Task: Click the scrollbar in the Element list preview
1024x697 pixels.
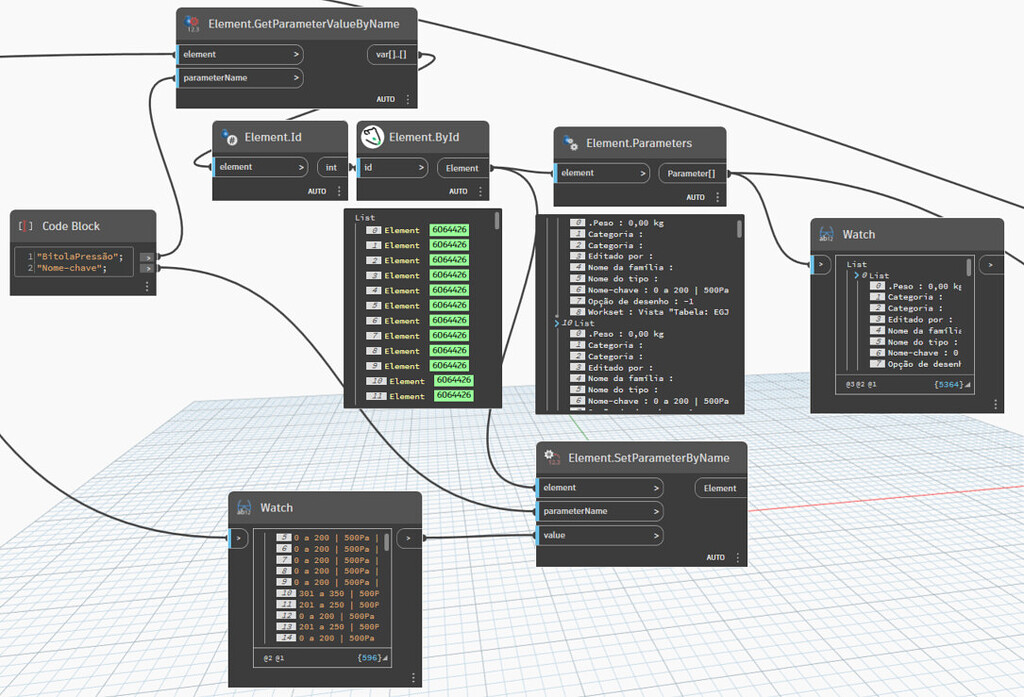Action: 497,220
